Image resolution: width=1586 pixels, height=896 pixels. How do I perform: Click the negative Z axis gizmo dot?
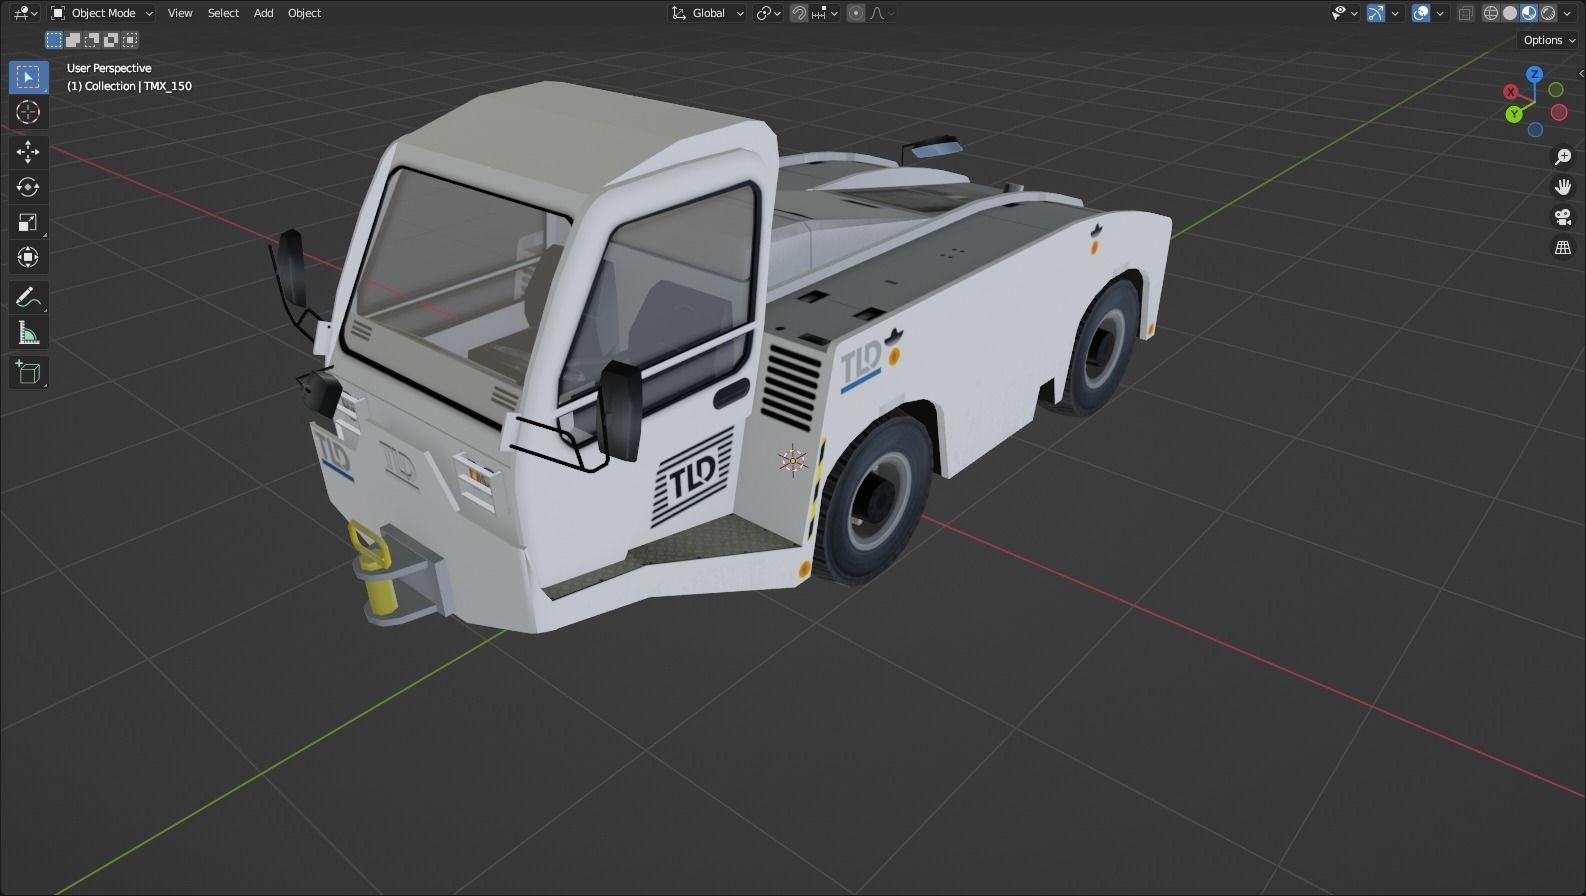1535,130
